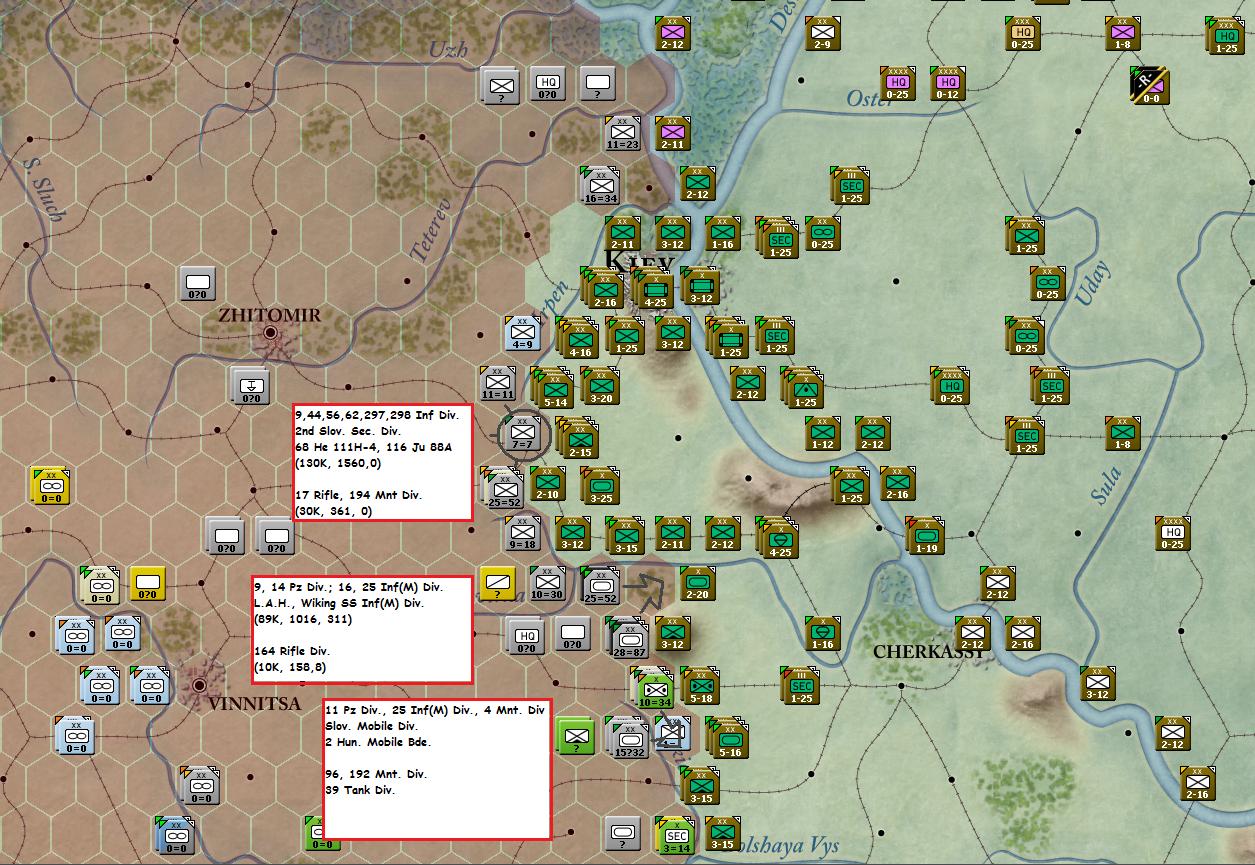Image resolution: width=1255 pixels, height=865 pixels.
Task: Select the black R 0-0 counter
Action: click(1150, 84)
